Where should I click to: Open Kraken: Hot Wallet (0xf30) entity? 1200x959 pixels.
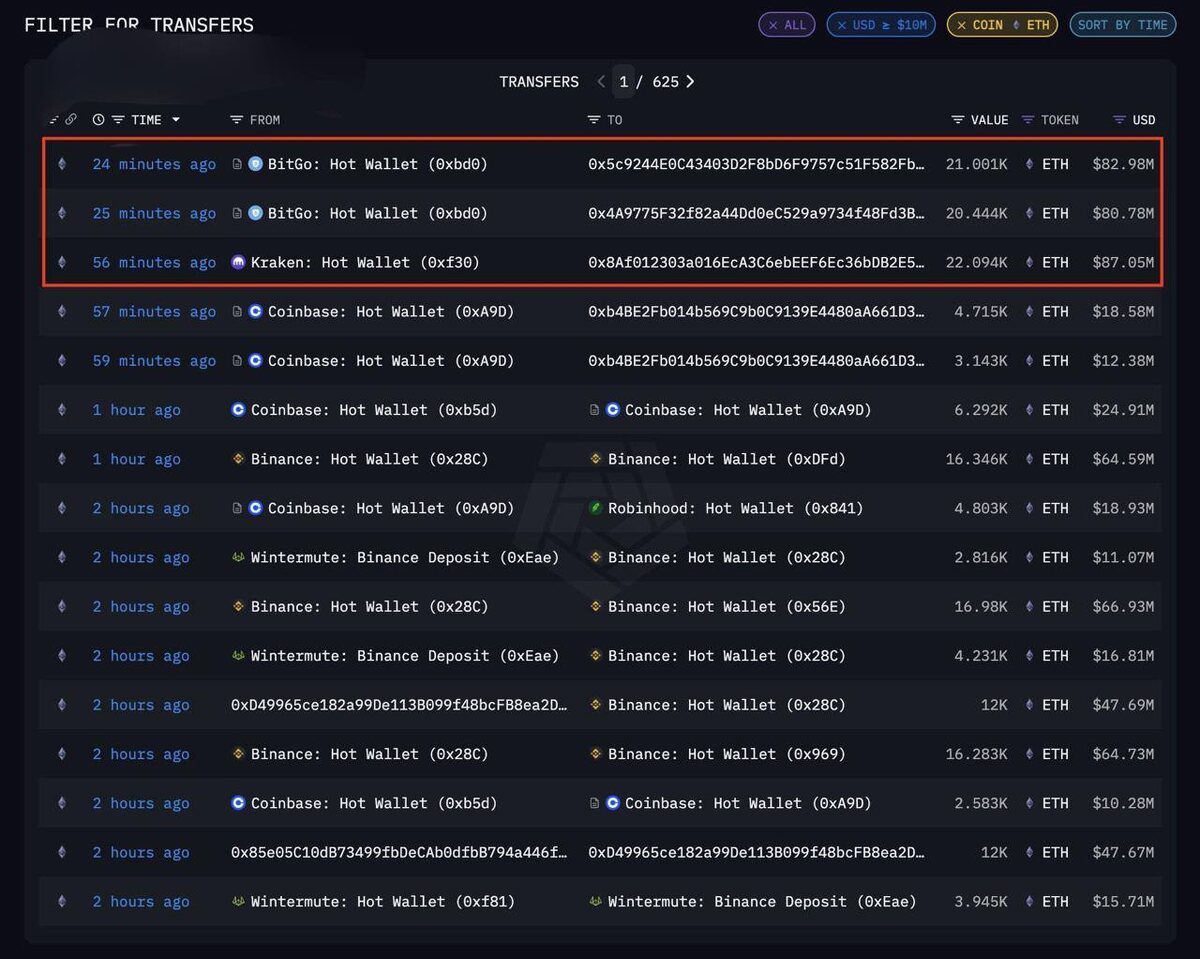(x=365, y=262)
